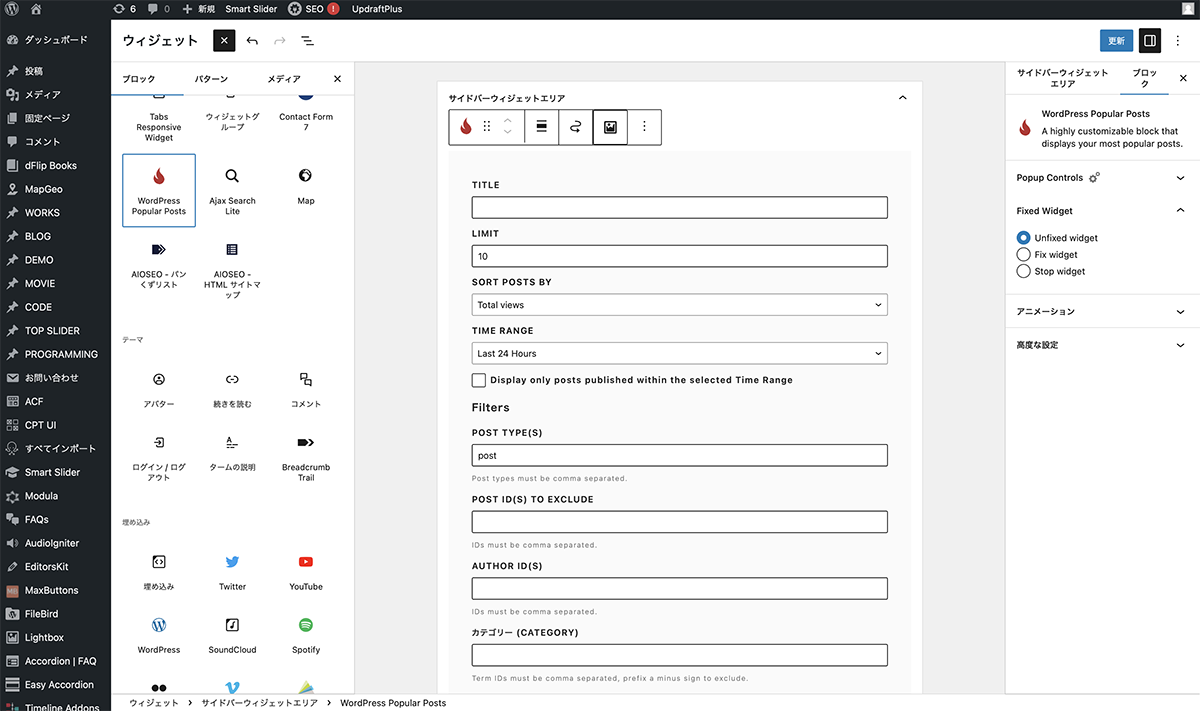Image resolution: width=1200 pixels, height=711 pixels.
Task: Select the Fix widget radio option
Action: 1023,255
